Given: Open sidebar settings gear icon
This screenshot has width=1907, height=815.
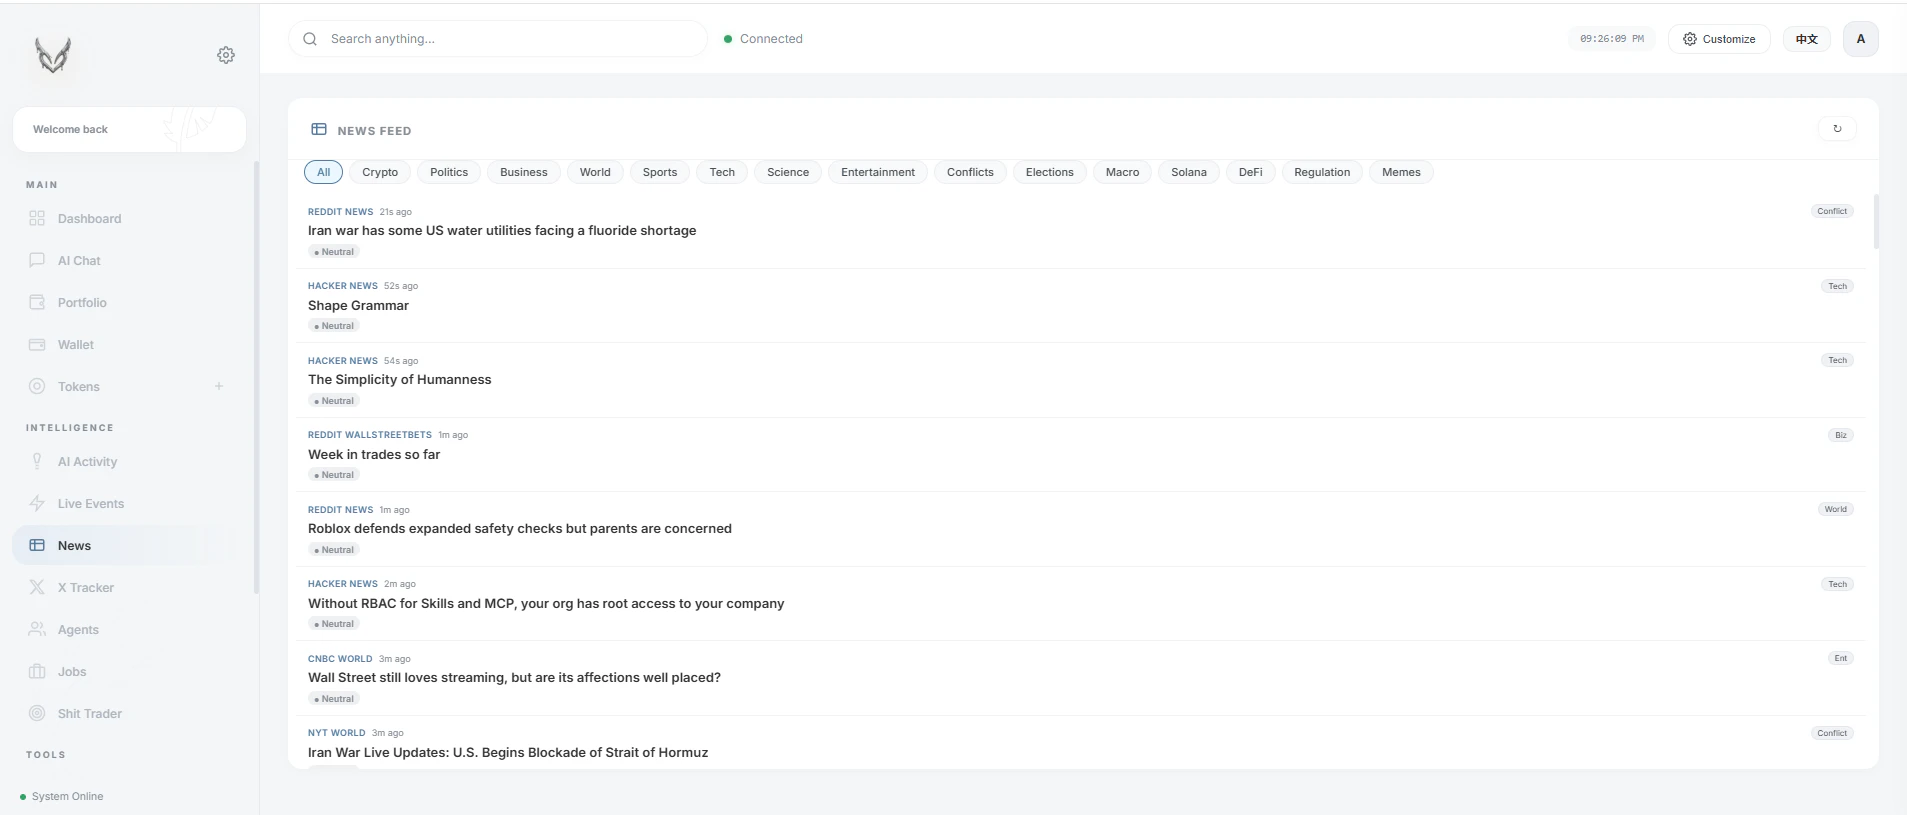Looking at the screenshot, I should 226,55.
